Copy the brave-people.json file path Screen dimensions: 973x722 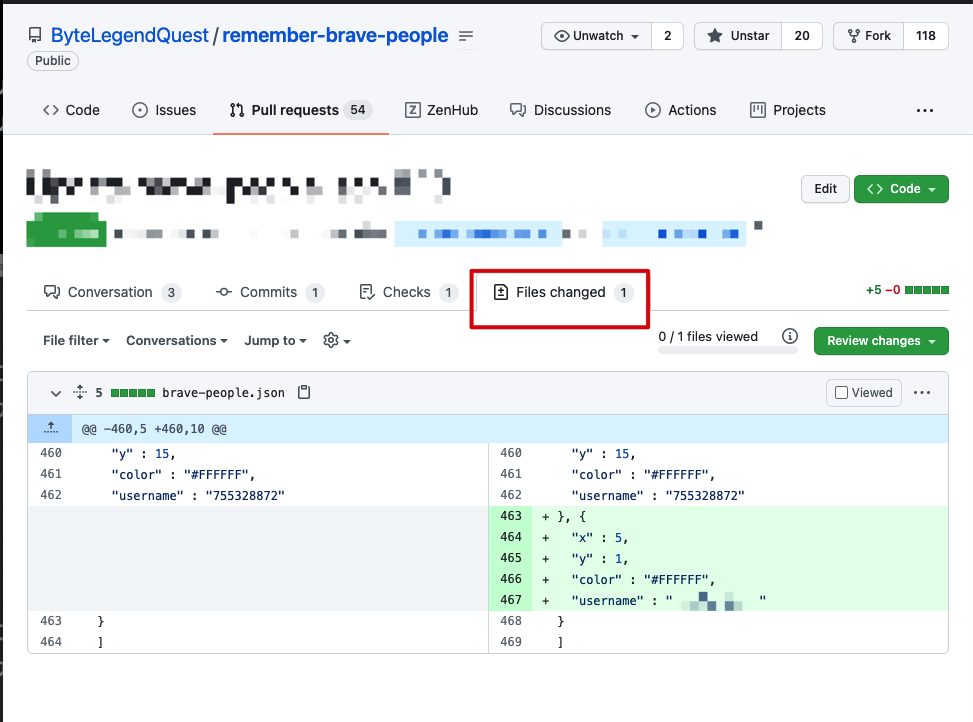point(304,392)
